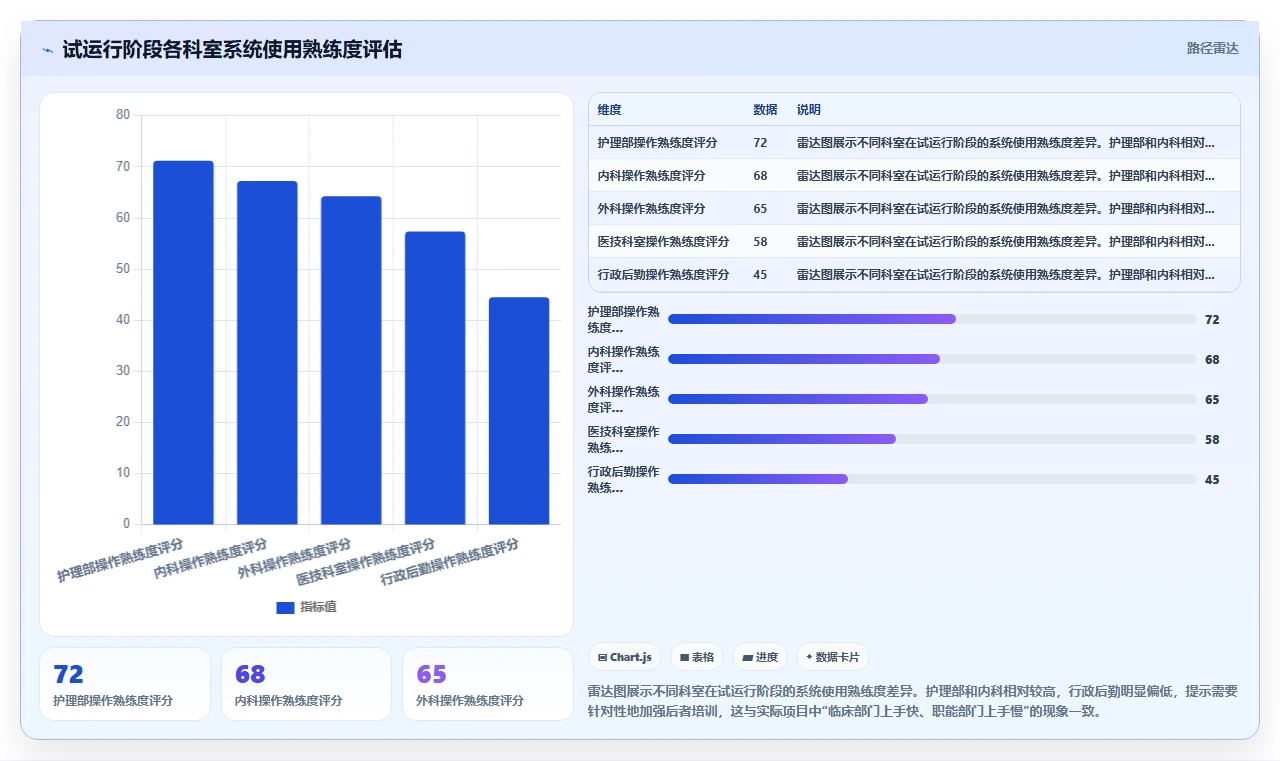Click the progress bar showing 72
This screenshot has height=761, width=1280.
click(x=932, y=319)
